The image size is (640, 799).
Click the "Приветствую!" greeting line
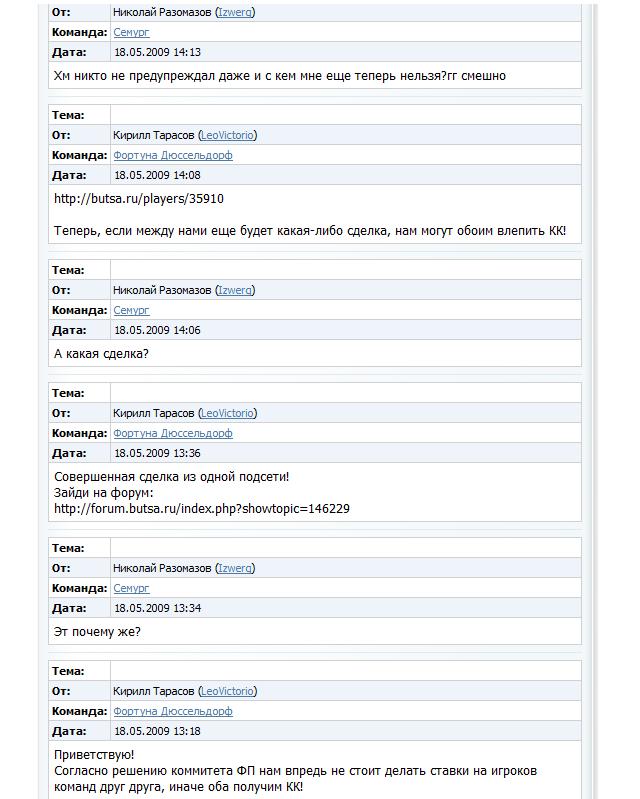point(93,754)
